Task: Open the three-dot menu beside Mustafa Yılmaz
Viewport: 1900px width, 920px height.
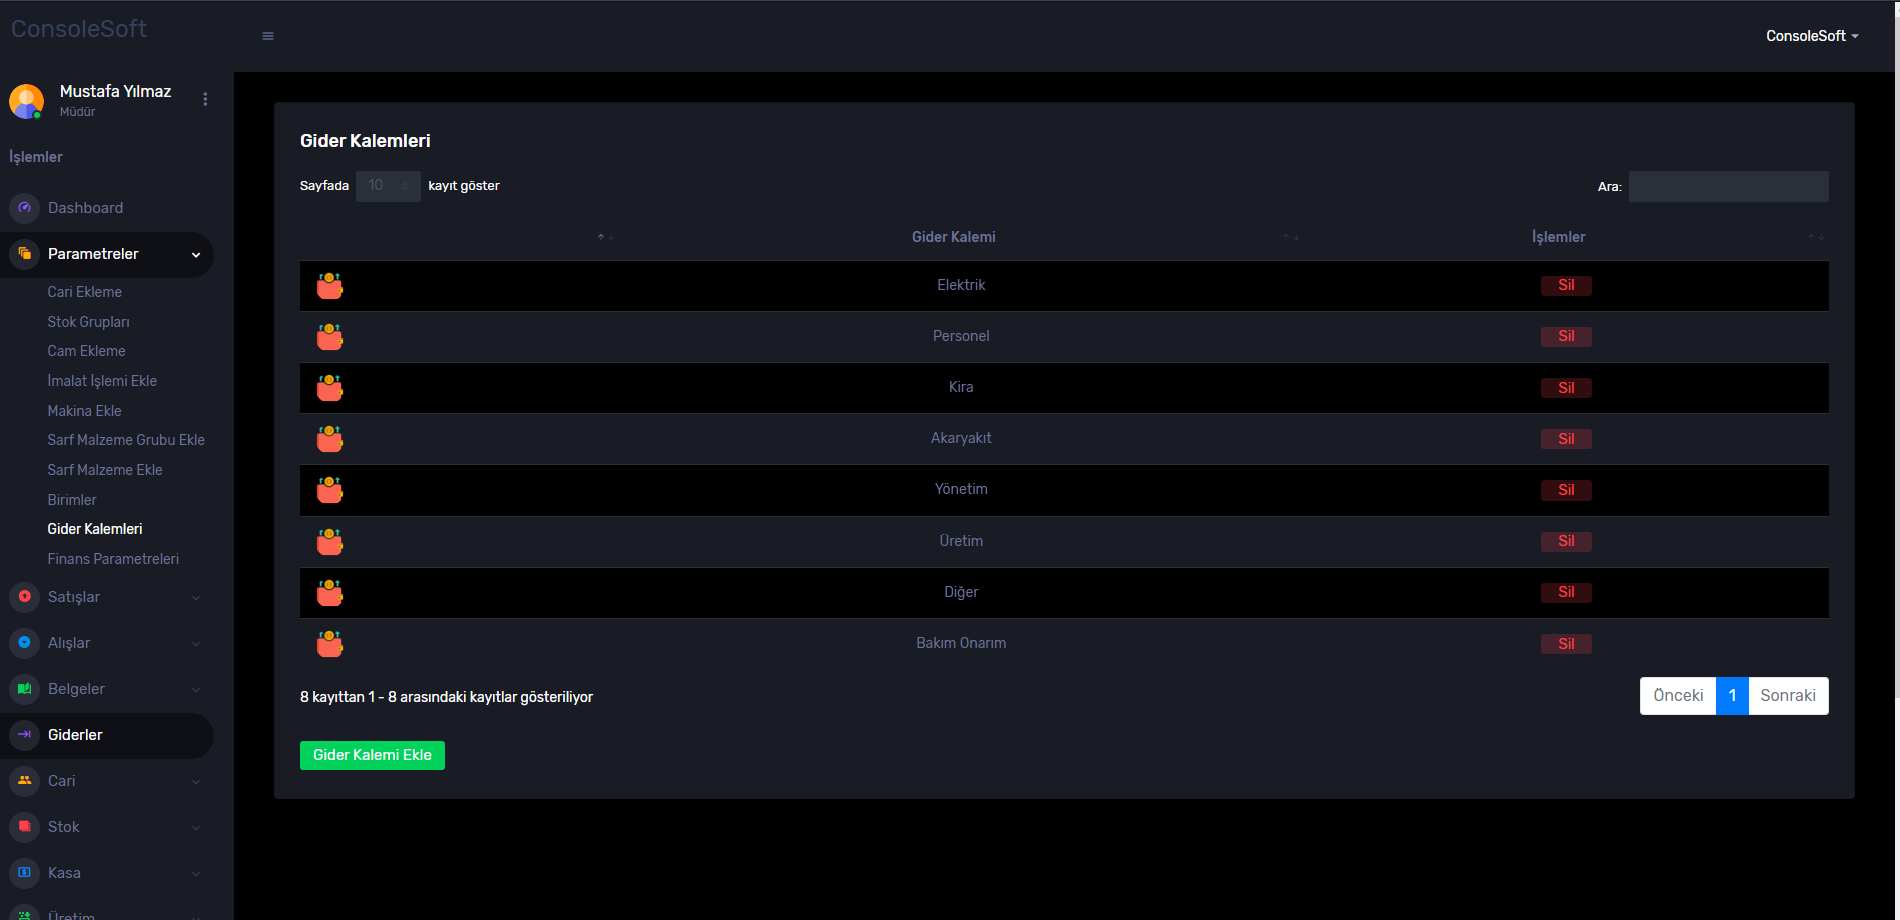Action: (205, 99)
